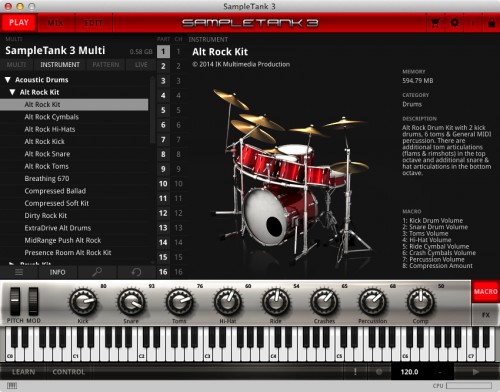Click the highlighted Alt Rock Kit row
This screenshot has width=500, height=392.
click(x=74, y=104)
